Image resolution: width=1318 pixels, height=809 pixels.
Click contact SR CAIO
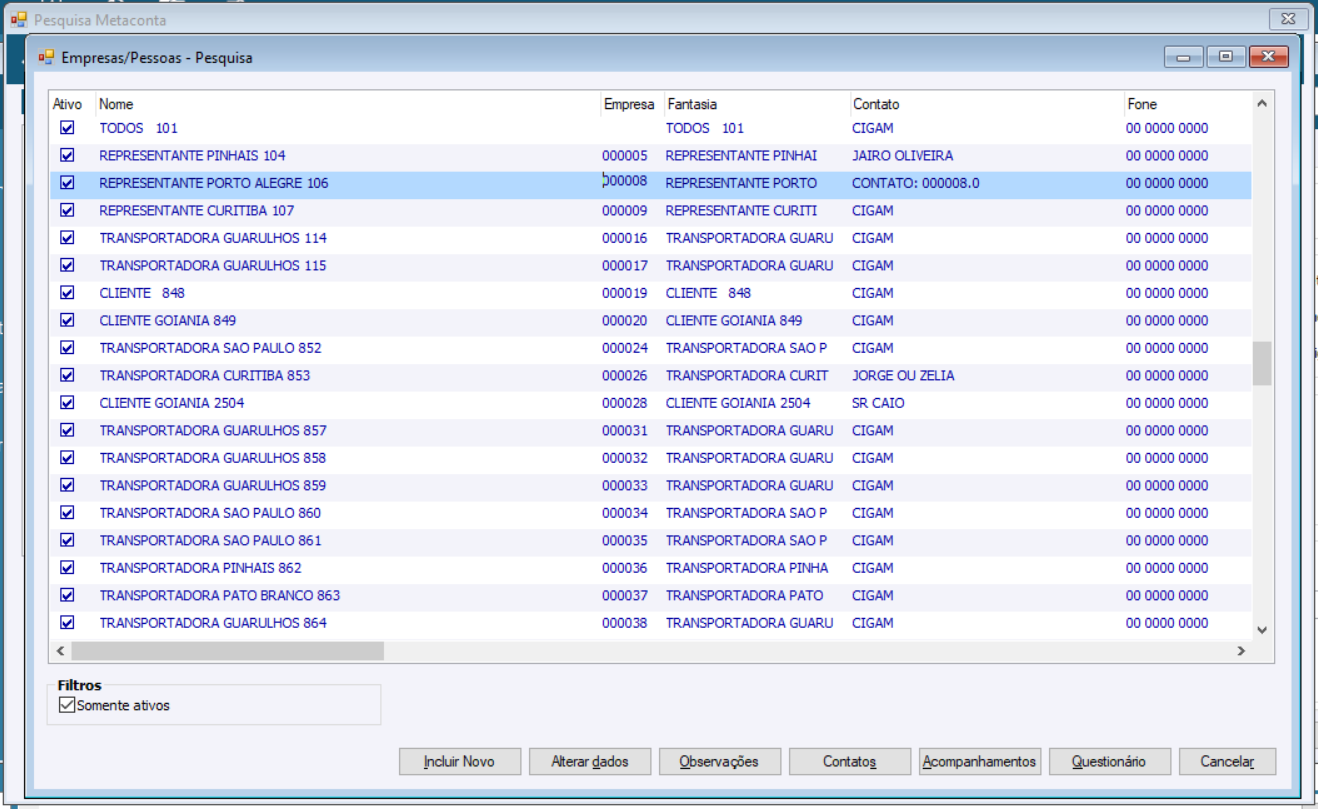coord(879,403)
